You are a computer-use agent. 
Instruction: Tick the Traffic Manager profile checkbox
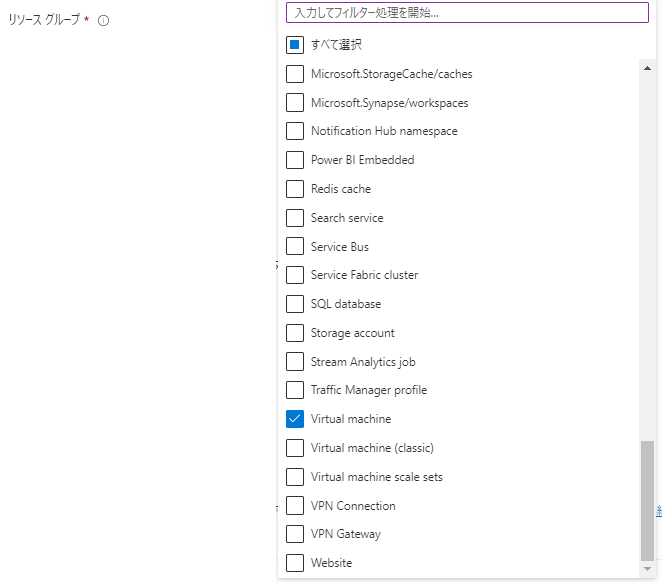tap(295, 390)
